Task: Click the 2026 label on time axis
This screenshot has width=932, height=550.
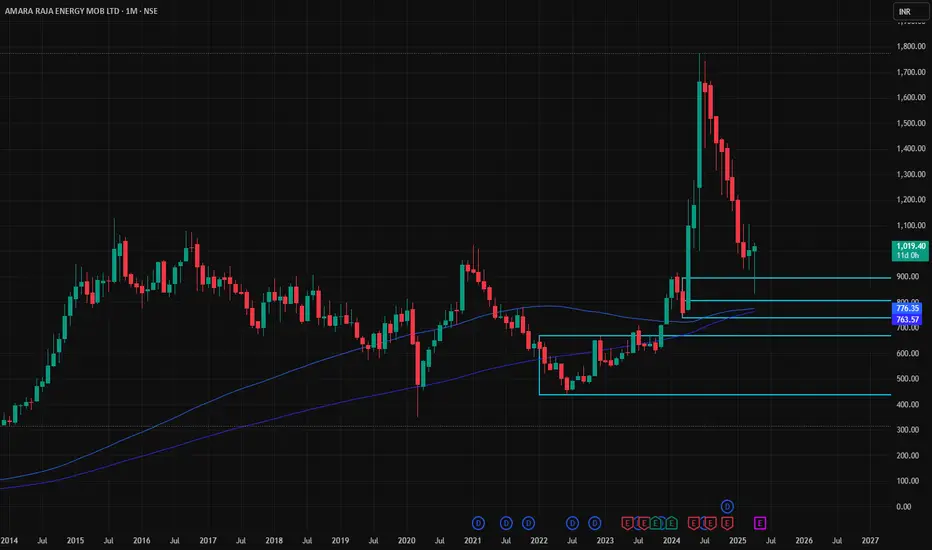Action: 804,540
